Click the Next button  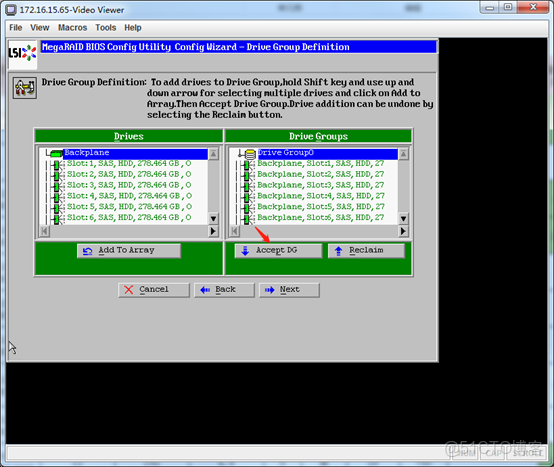point(289,290)
